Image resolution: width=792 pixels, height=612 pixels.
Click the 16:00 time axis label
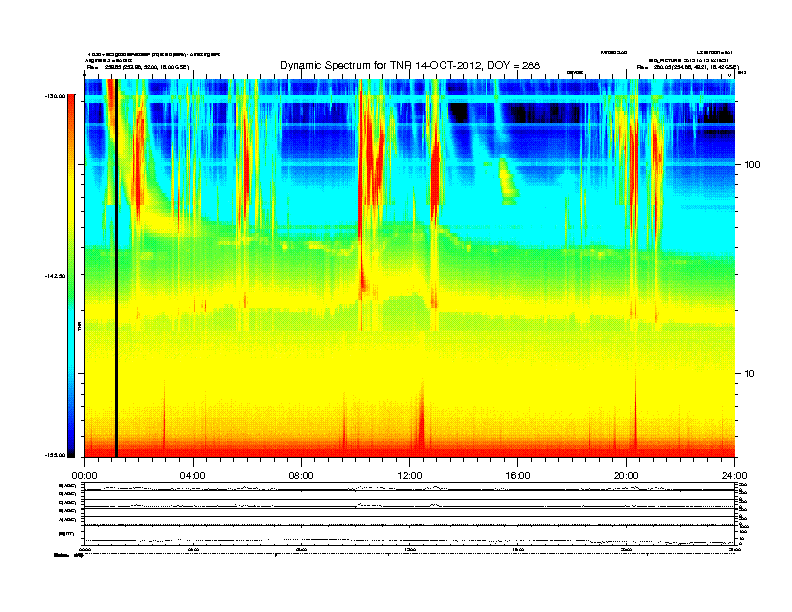[518, 476]
